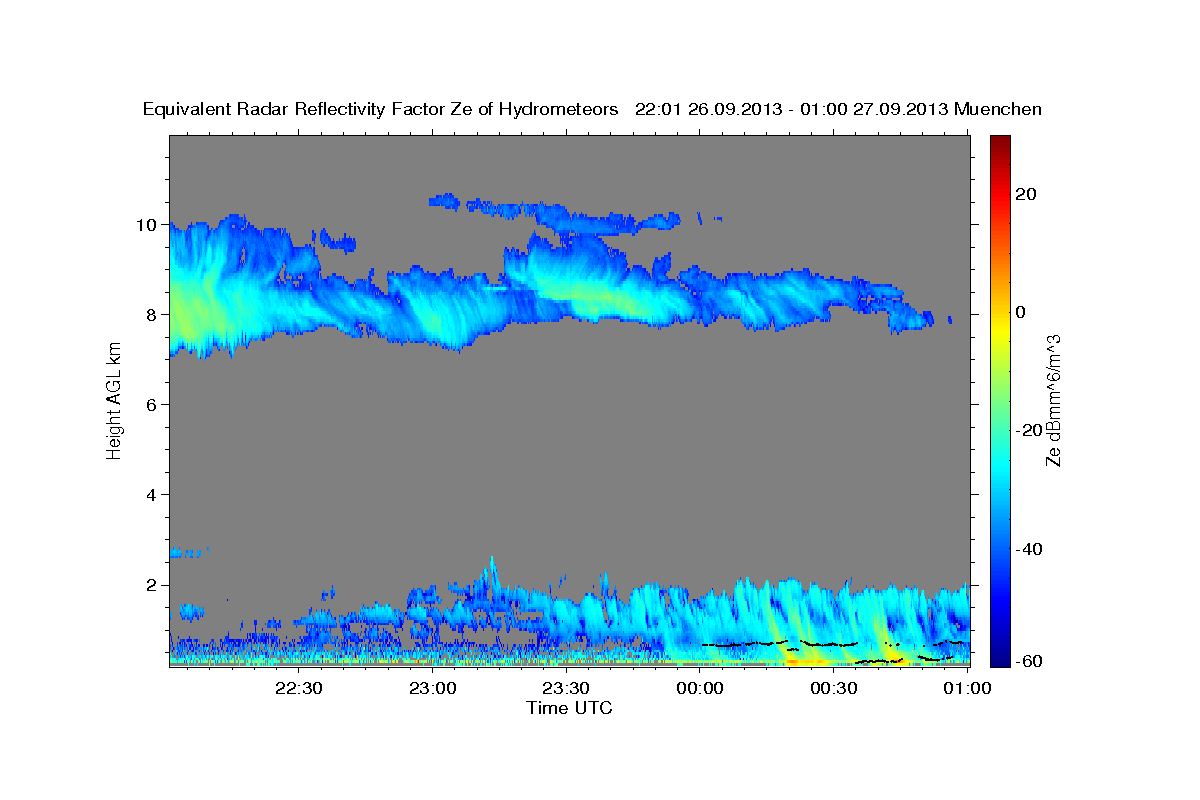
Task: Click the height tick label 6
Action: [149, 404]
